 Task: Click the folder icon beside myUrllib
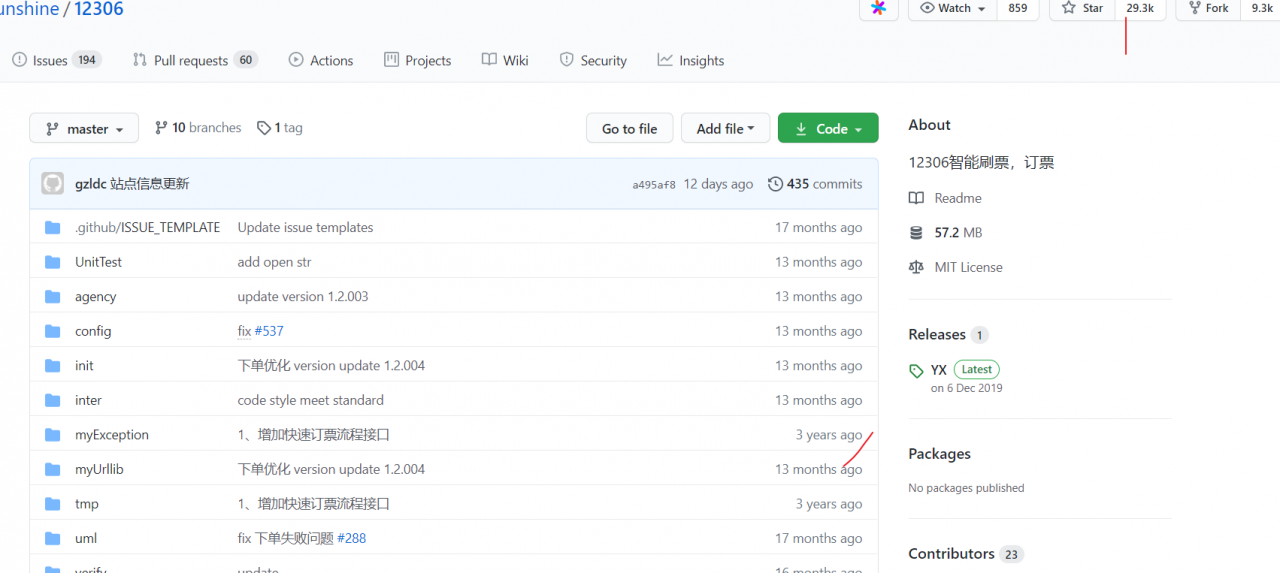(53, 469)
